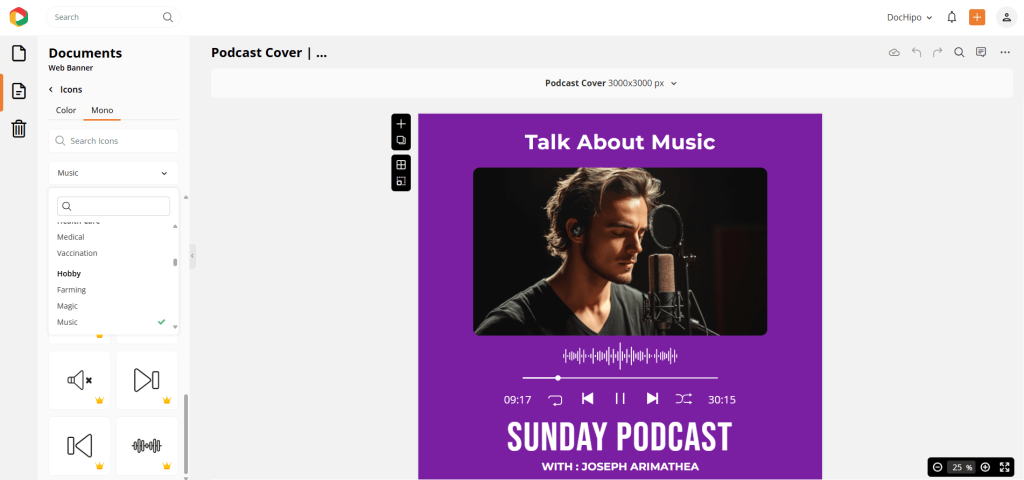Viewport: 1024px width, 480px height.
Task: Choose Magic from the category list
Action: tap(67, 306)
